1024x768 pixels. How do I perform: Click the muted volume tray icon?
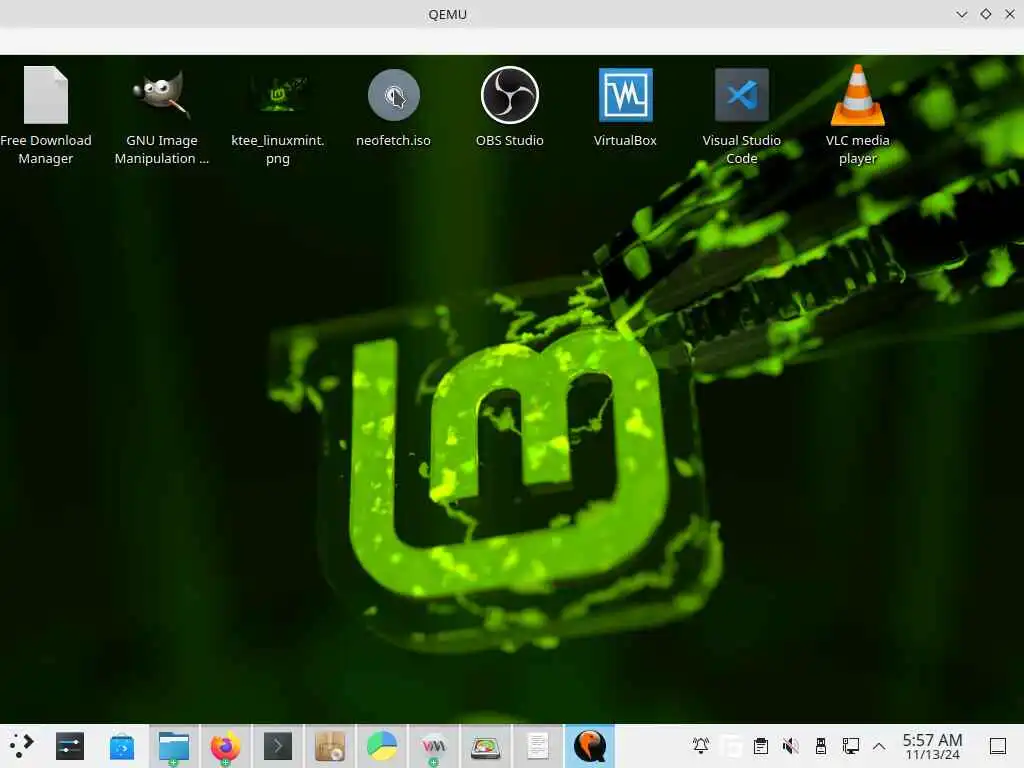[790, 746]
